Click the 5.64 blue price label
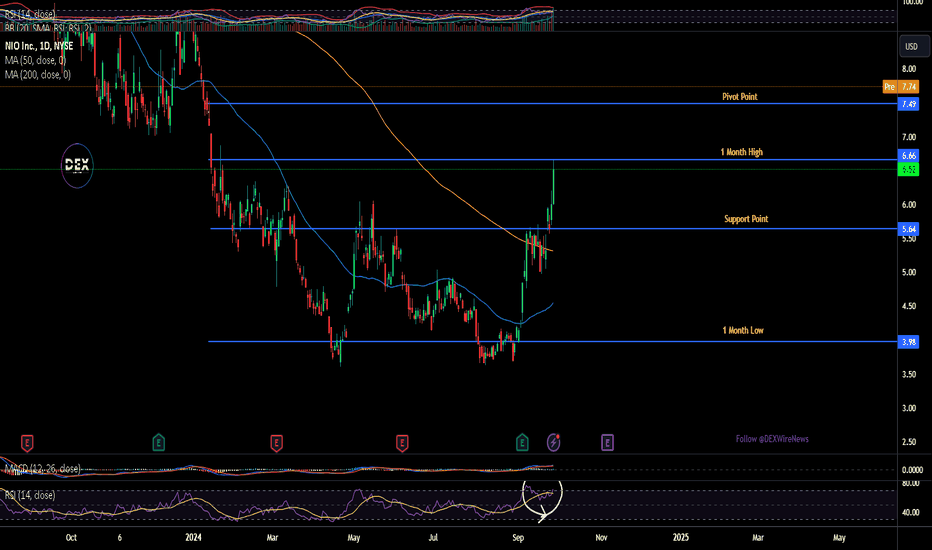 point(908,229)
